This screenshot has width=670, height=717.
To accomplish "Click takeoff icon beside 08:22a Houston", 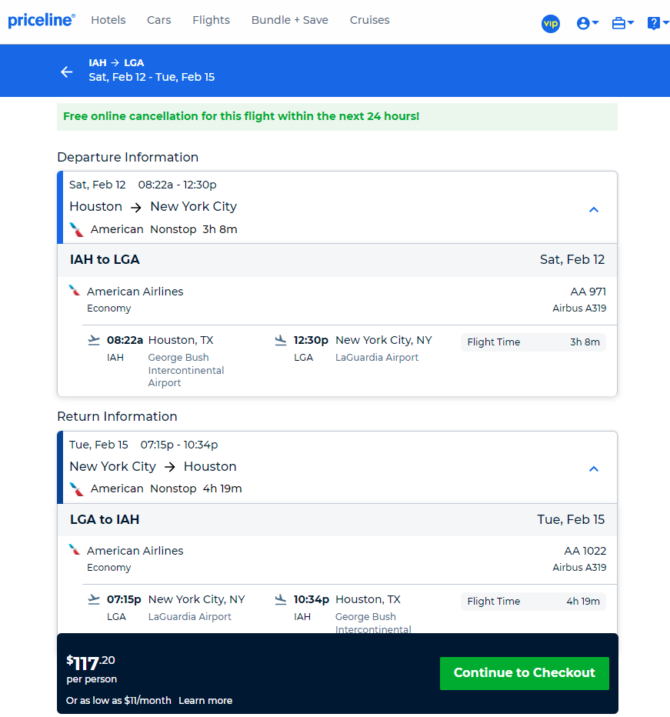I will 94,340.
